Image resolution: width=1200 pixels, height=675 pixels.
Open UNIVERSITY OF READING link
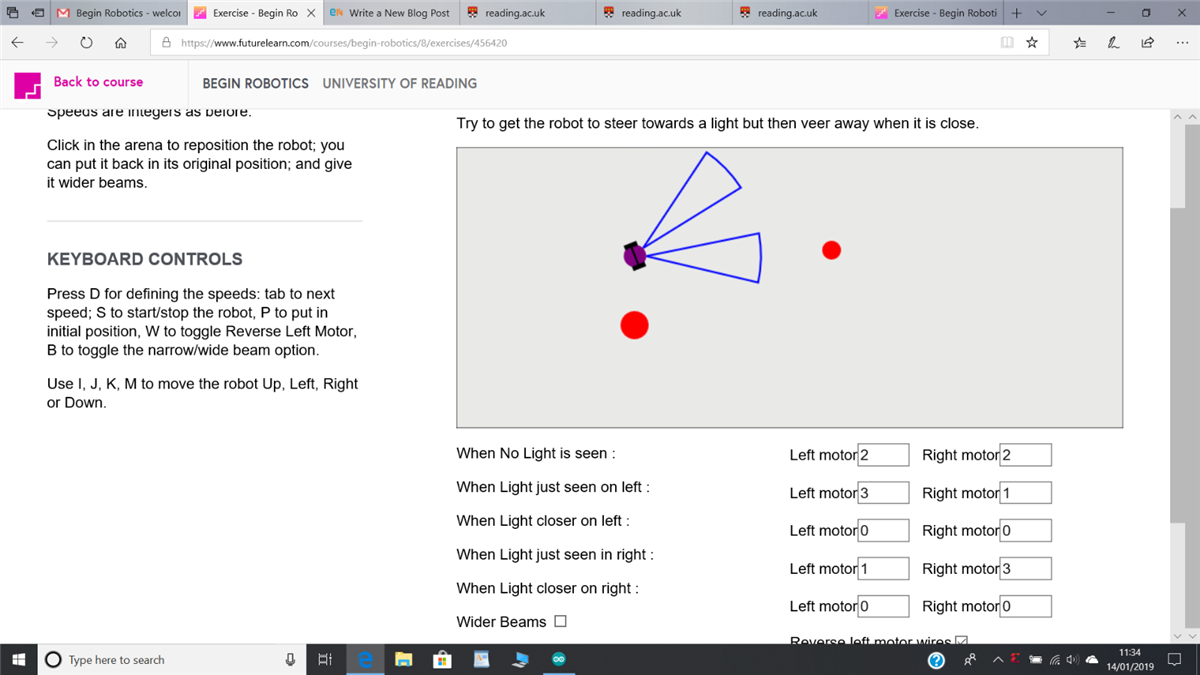399,83
